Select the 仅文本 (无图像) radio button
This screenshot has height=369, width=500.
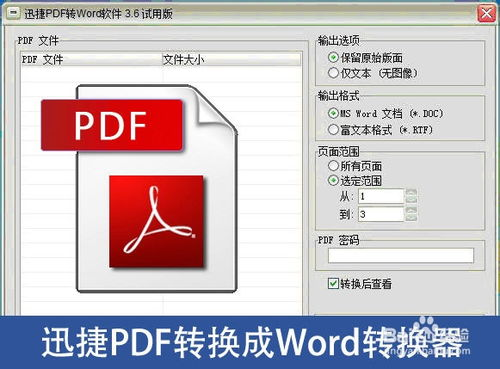333,73
